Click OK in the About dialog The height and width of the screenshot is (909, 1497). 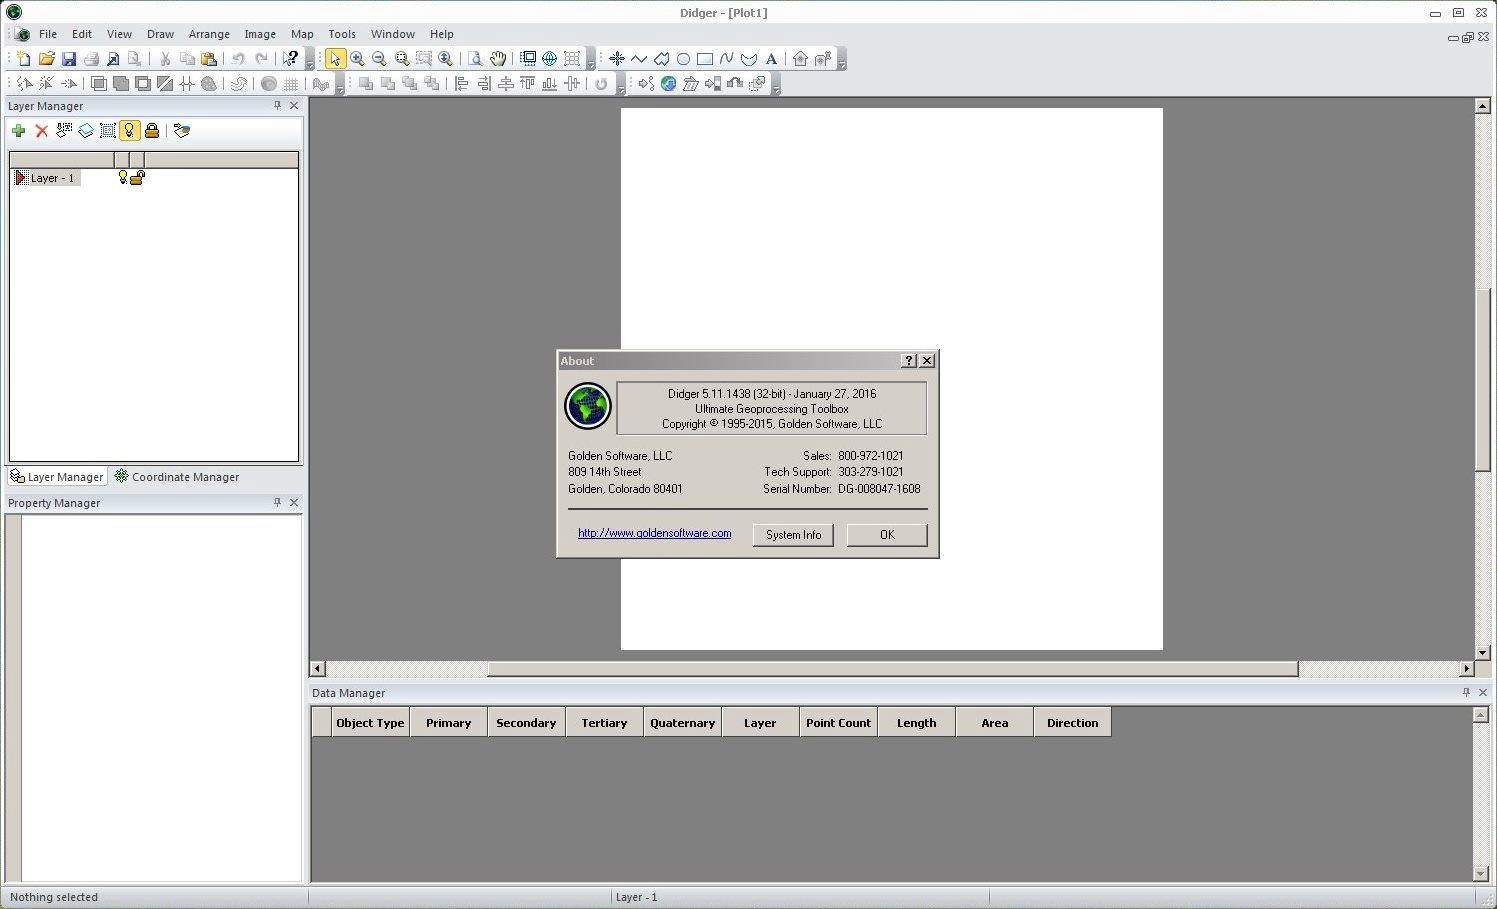(x=887, y=535)
